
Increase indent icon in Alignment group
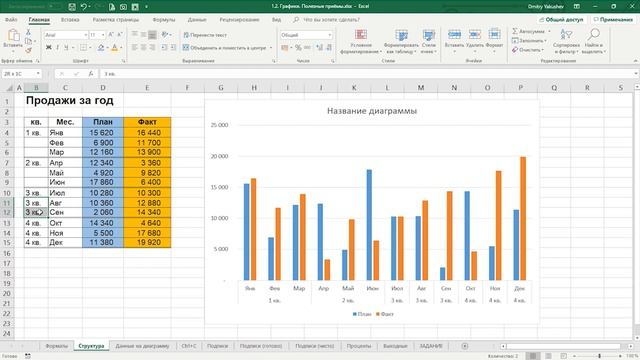pos(173,48)
